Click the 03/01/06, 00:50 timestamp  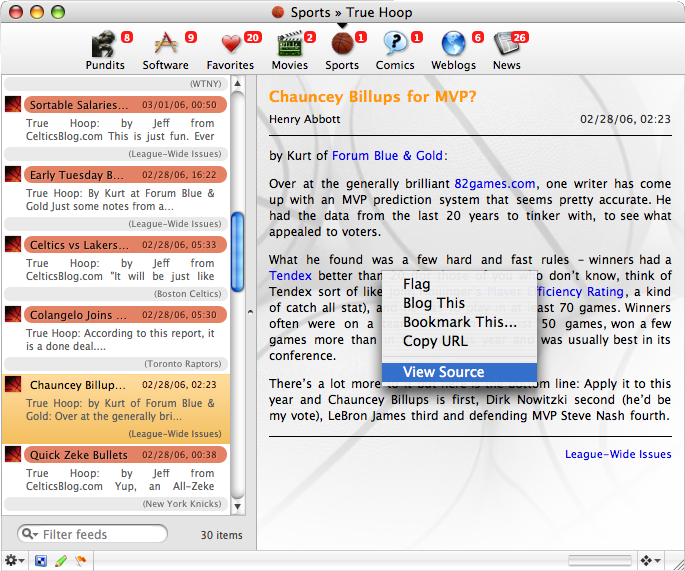[179, 105]
